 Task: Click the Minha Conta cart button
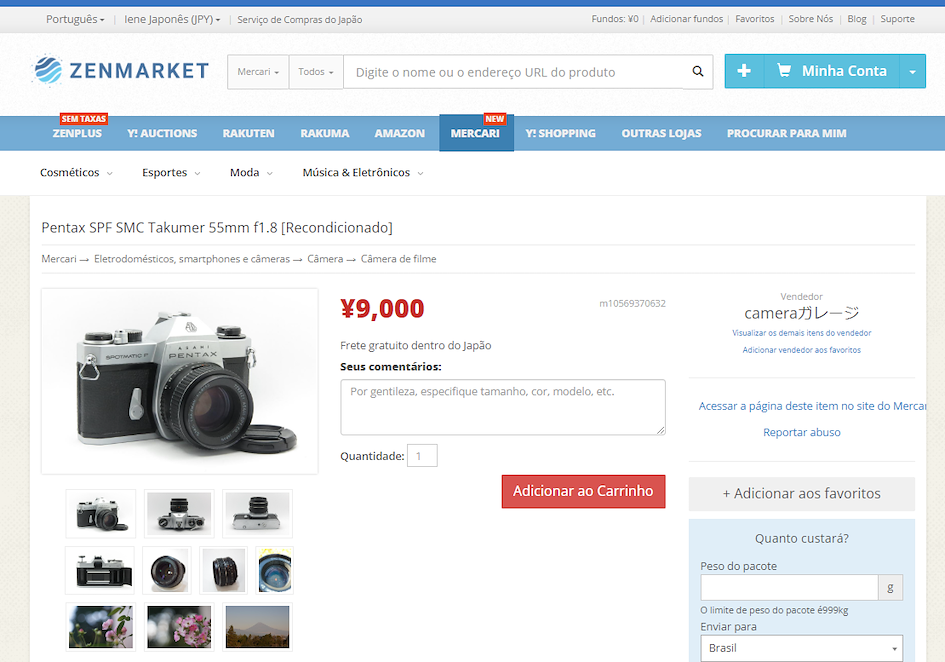(831, 71)
